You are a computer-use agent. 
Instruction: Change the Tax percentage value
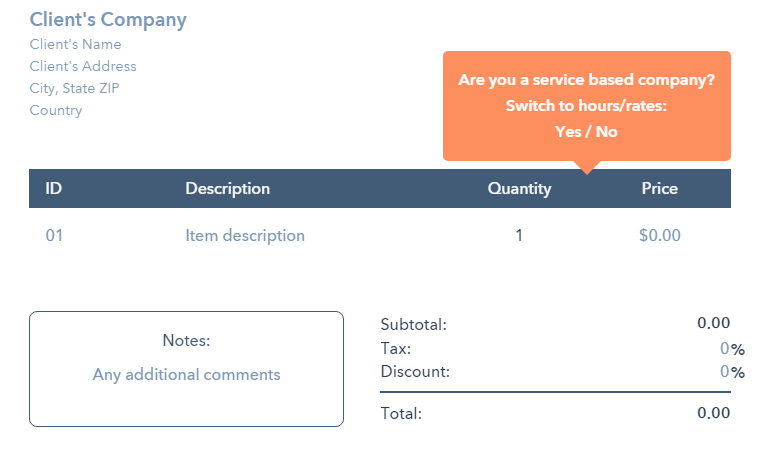[725, 348]
